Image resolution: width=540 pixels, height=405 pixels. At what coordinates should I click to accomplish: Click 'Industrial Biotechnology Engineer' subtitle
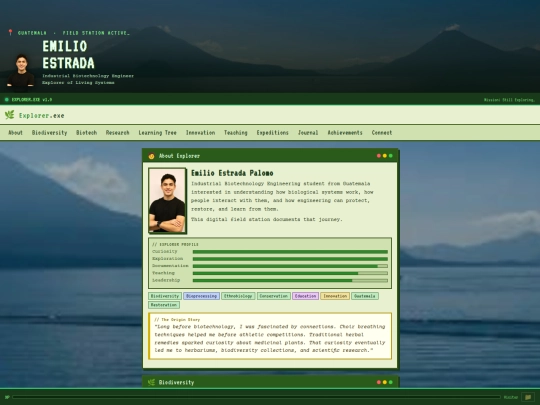click(x=88, y=76)
